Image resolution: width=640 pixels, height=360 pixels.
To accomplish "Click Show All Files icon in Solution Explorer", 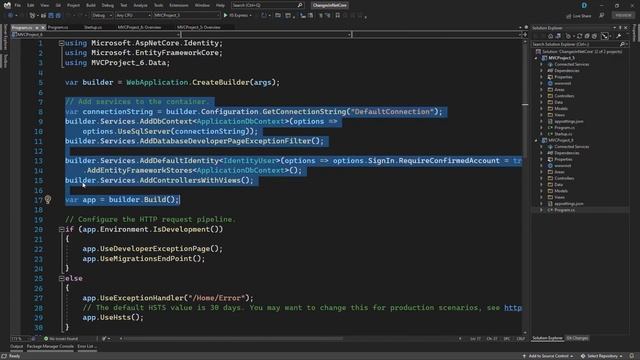I will coord(594,36).
